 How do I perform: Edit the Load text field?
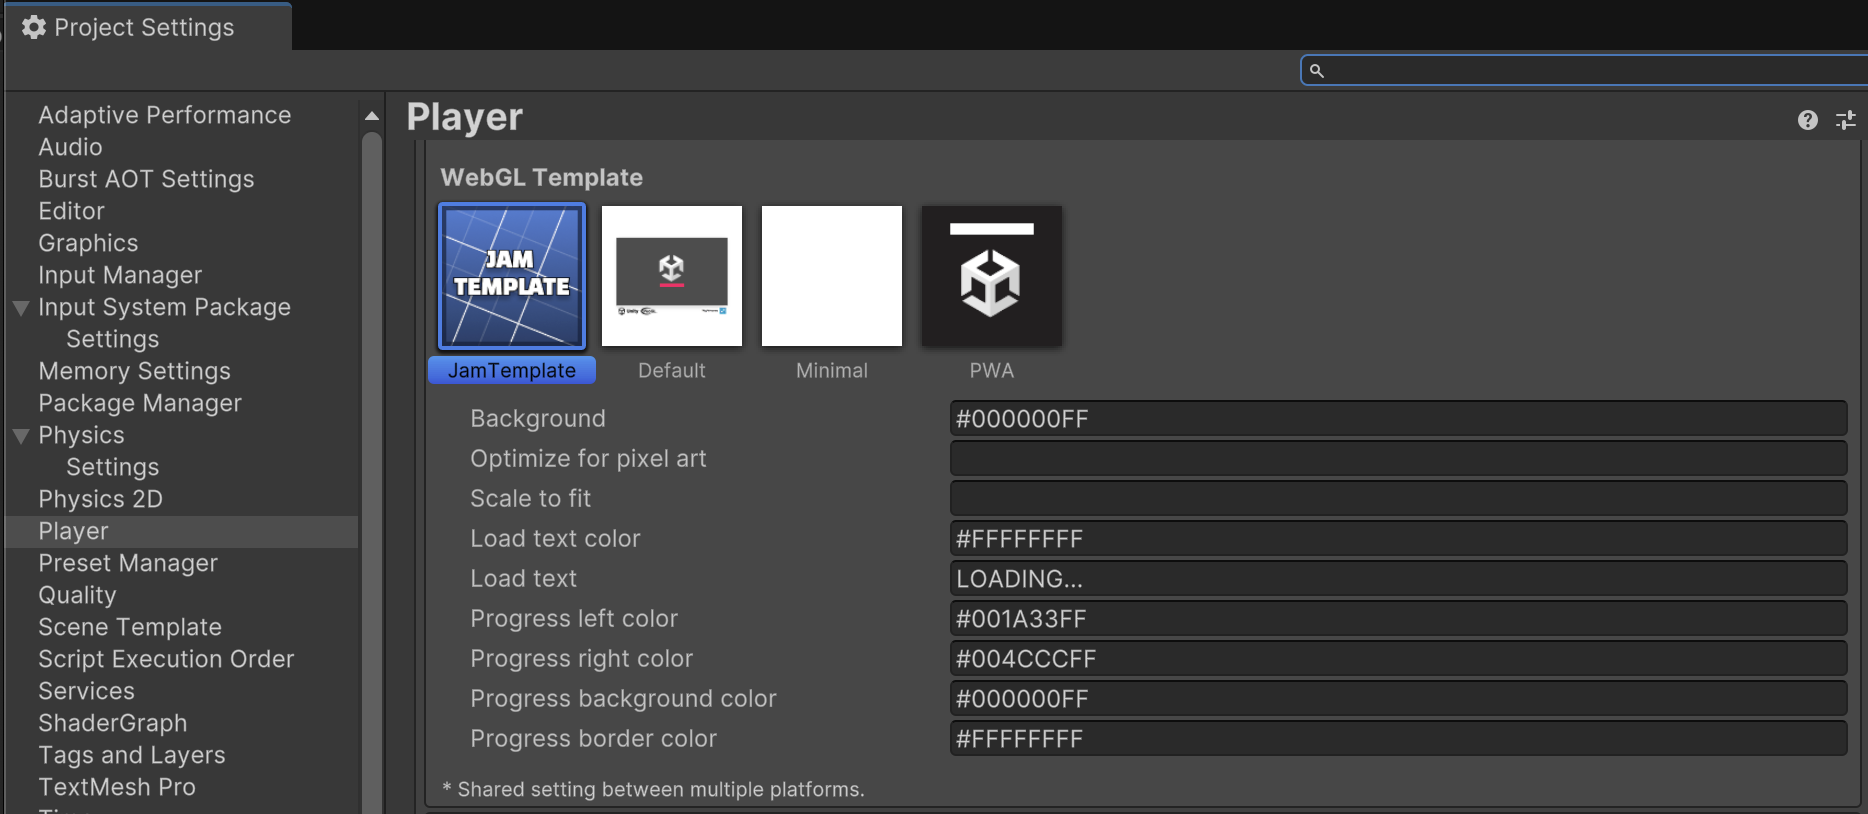1397,579
